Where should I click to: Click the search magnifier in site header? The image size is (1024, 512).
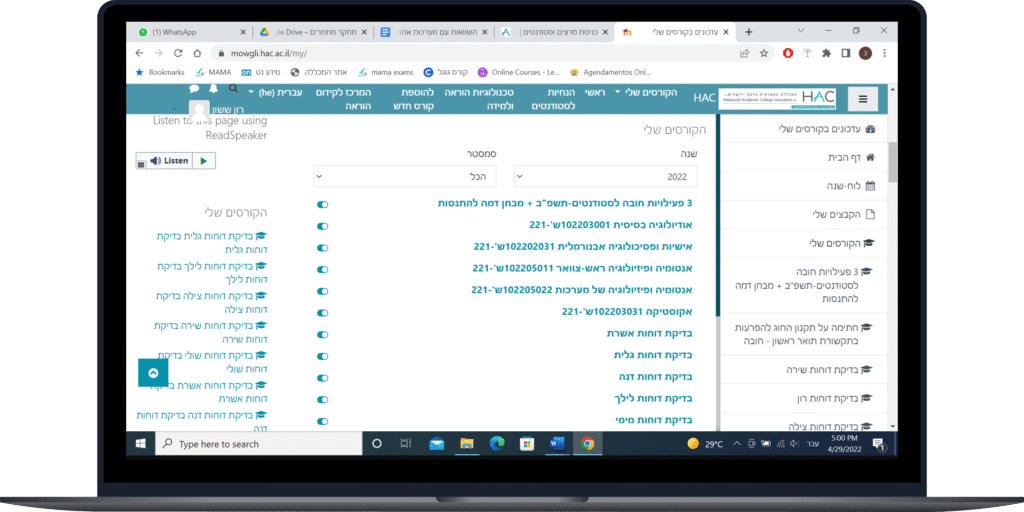pyautogui.click(x=233, y=89)
